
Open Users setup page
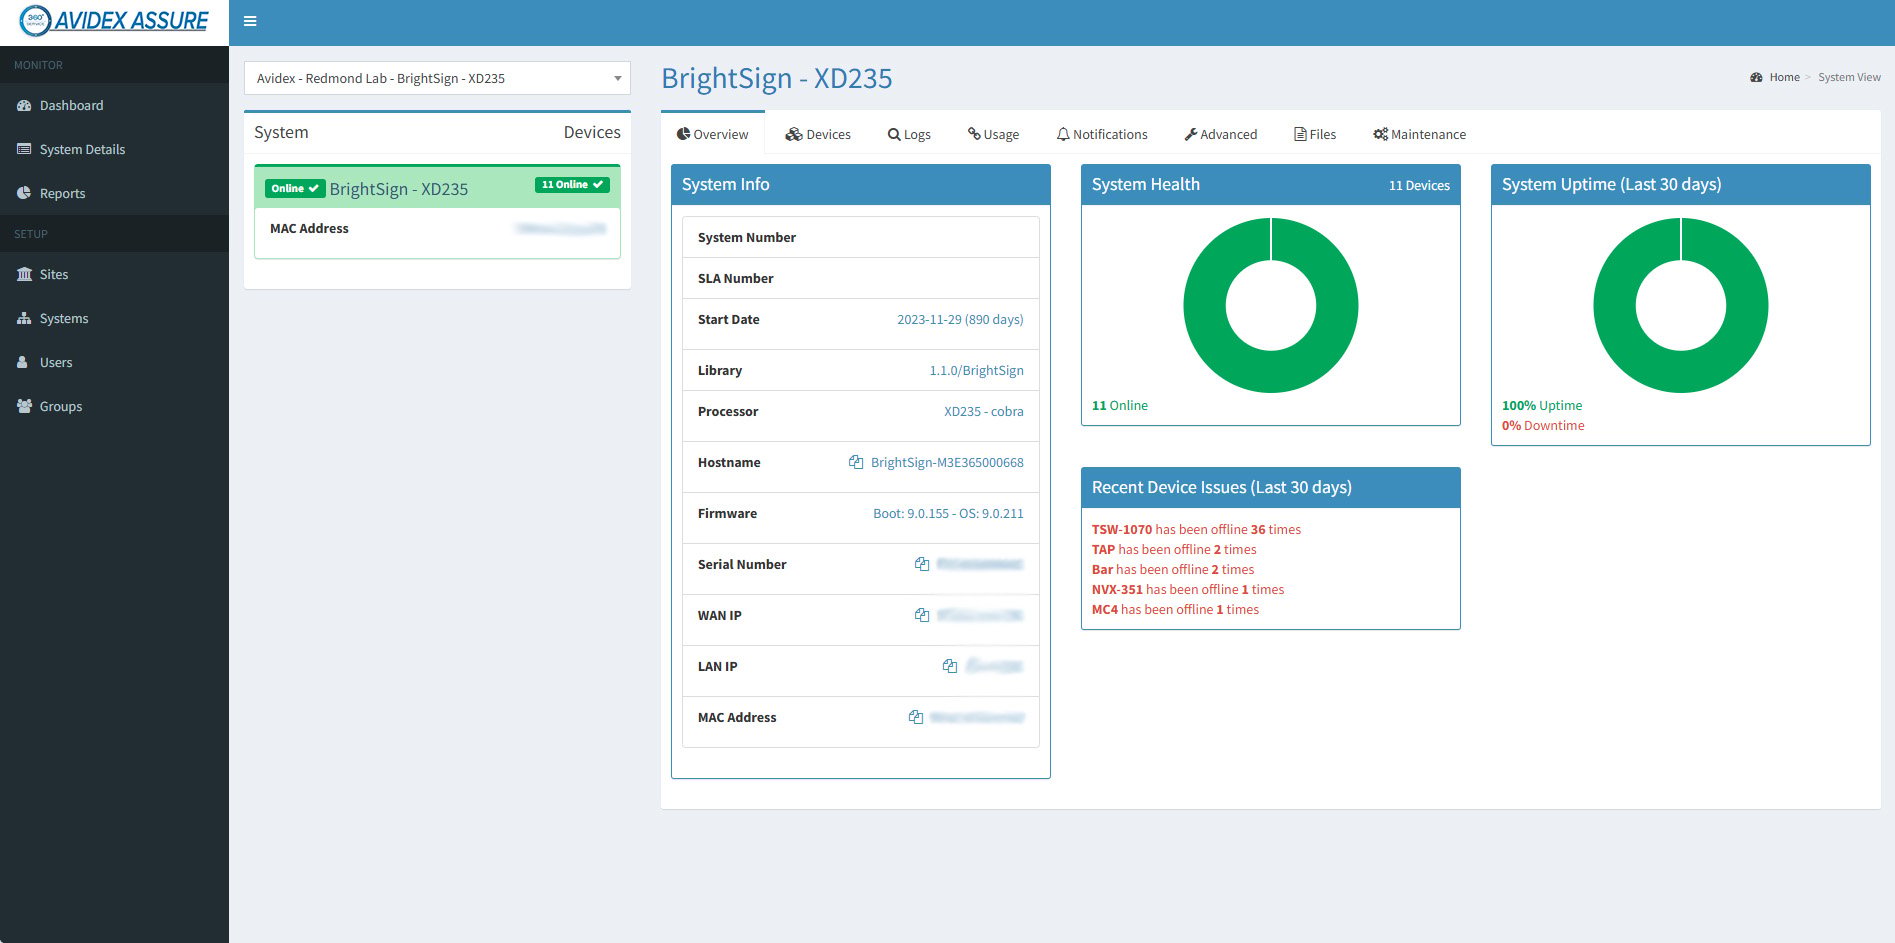pos(114,362)
